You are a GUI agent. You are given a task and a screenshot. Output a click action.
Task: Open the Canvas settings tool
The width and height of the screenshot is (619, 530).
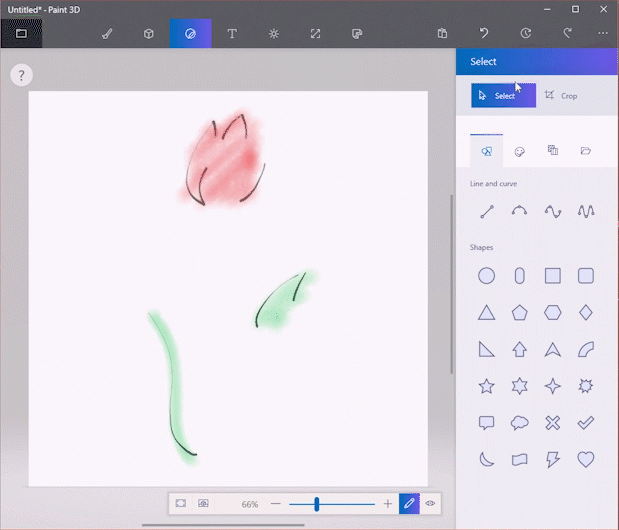315,33
